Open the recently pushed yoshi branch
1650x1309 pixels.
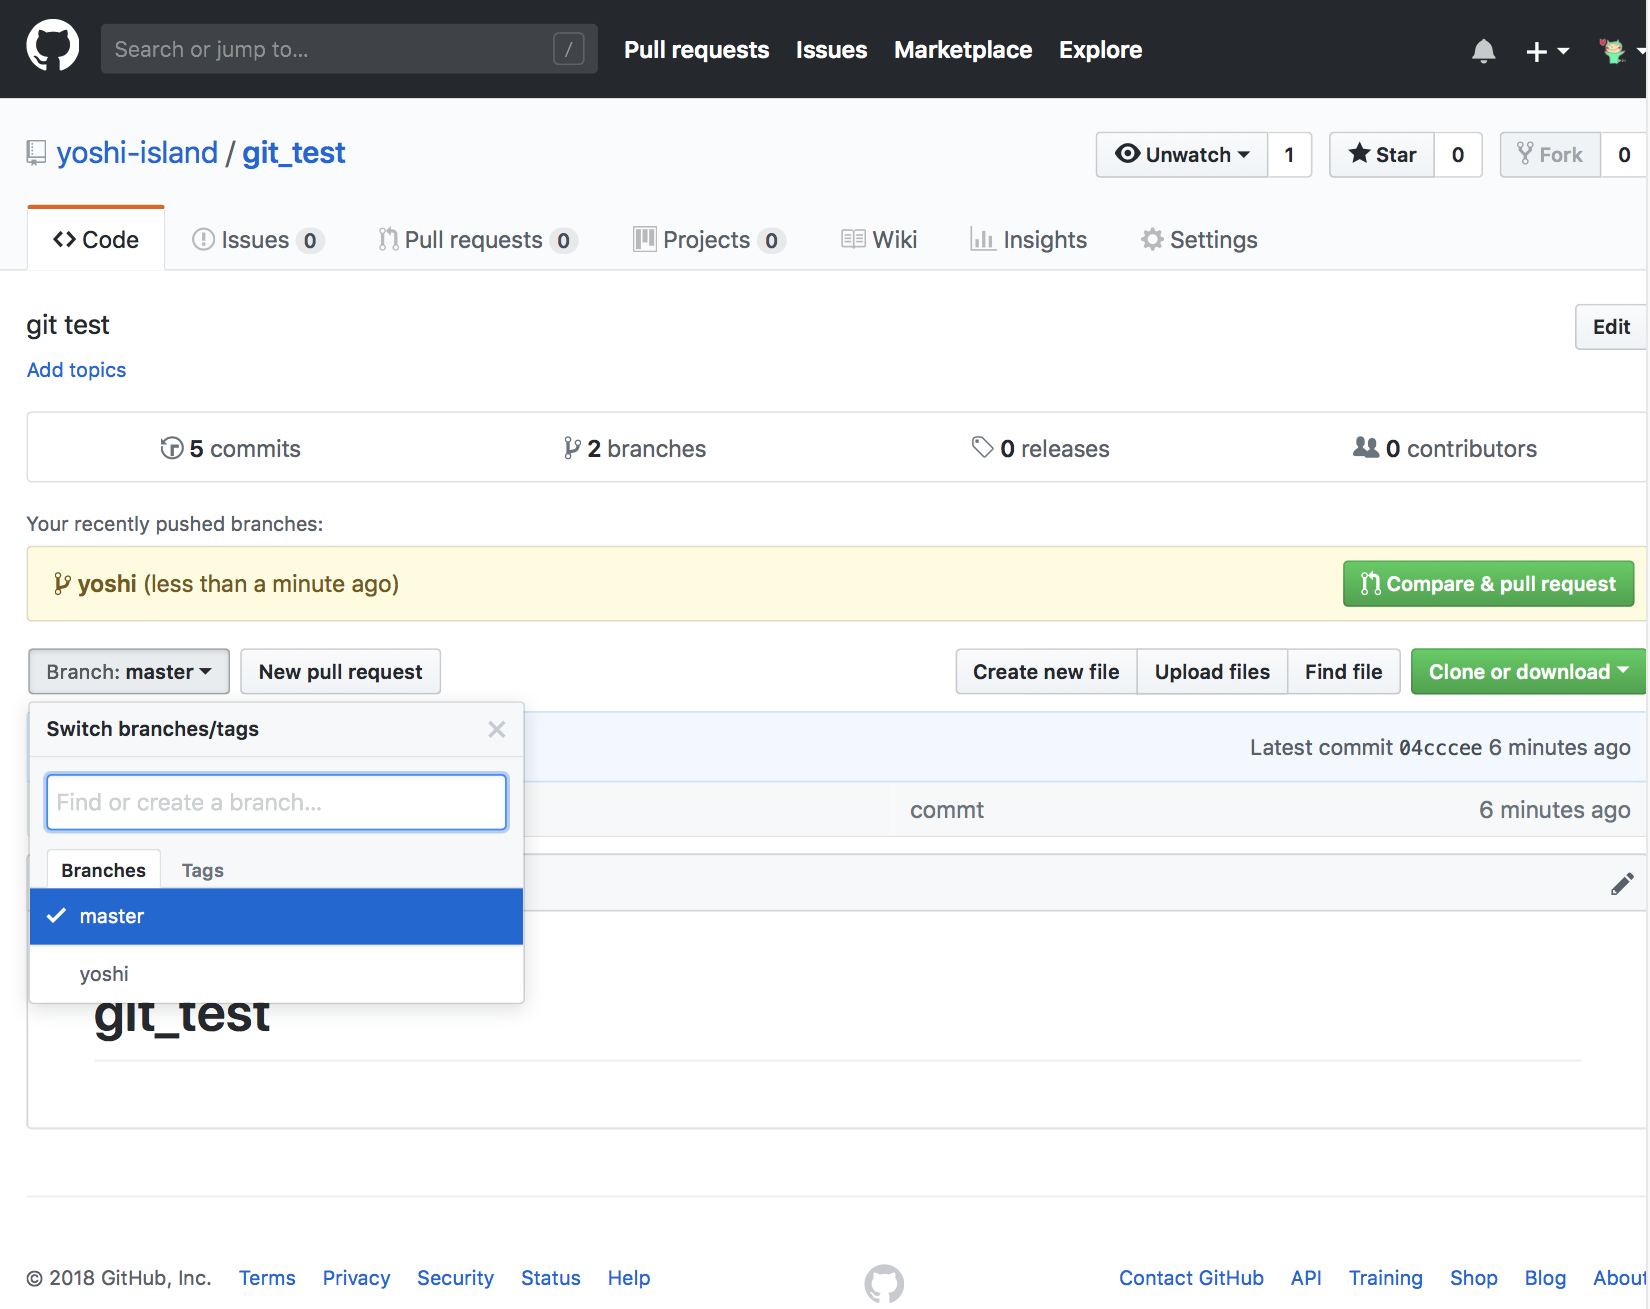point(107,584)
